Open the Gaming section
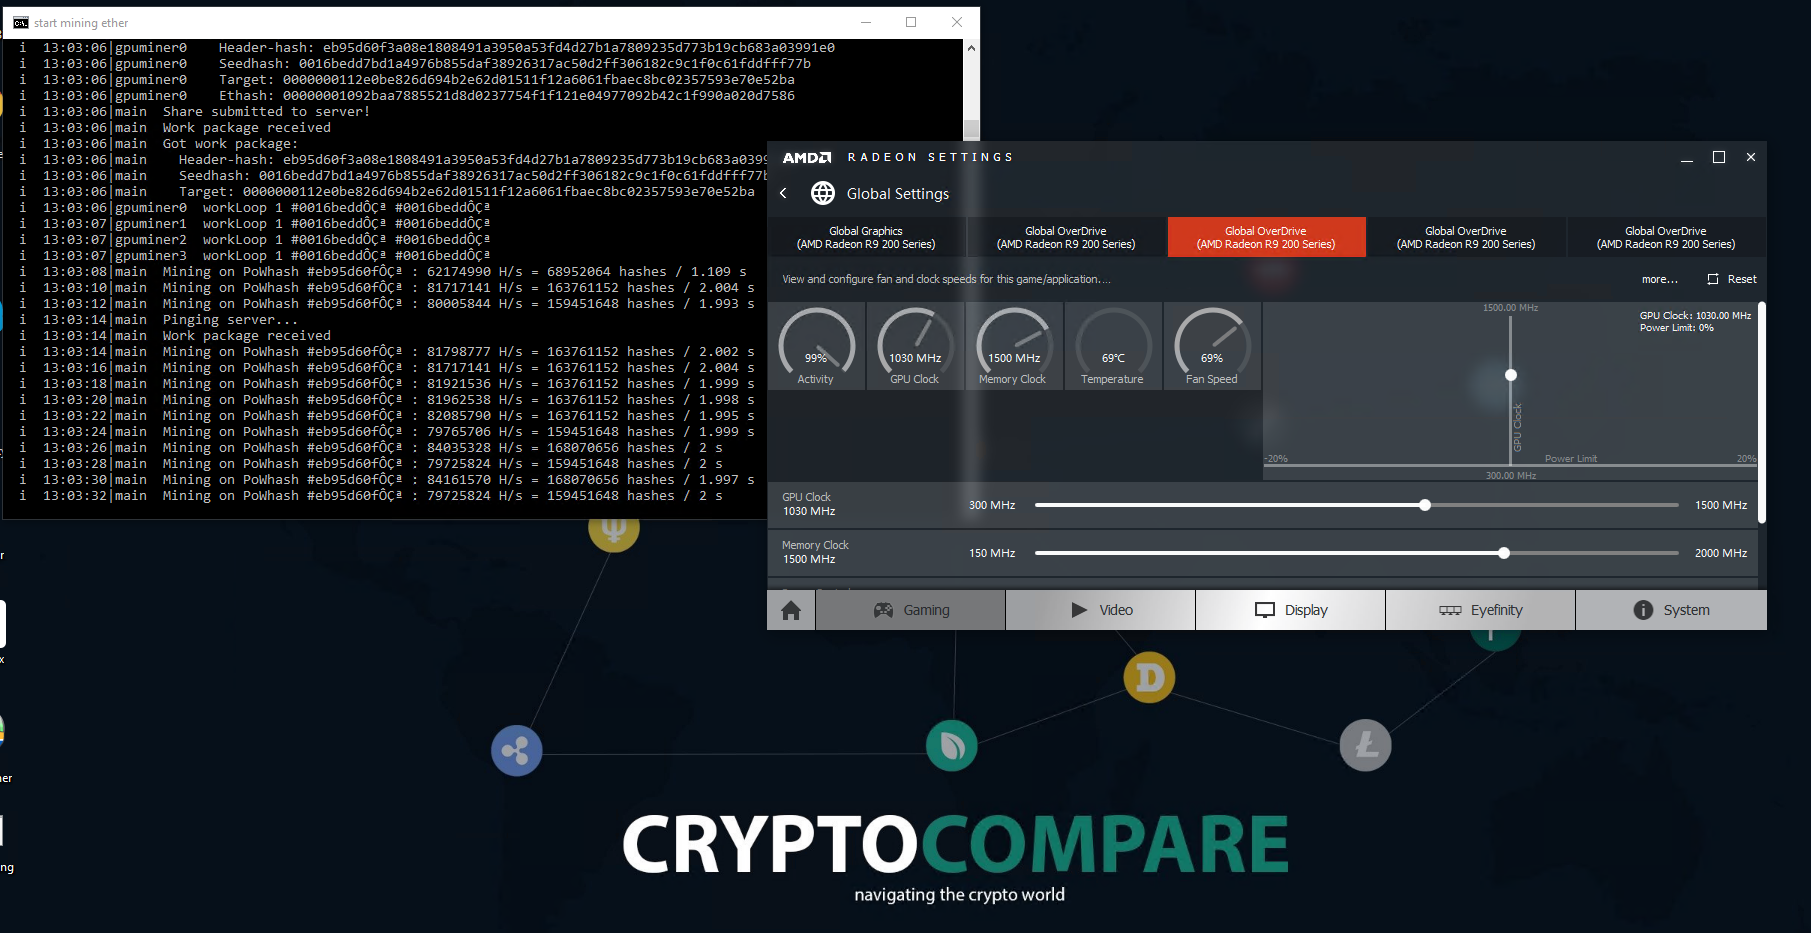Screen dimensions: 1811x933 [x=911, y=610]
